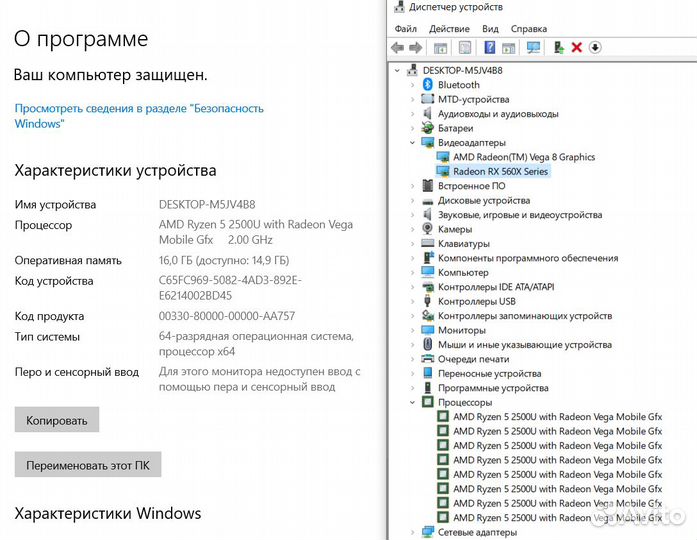This screenshot has height=540, width=697.
Task: Click product code 00330-80000-00000-AA757
Action: tap(227, 316)
